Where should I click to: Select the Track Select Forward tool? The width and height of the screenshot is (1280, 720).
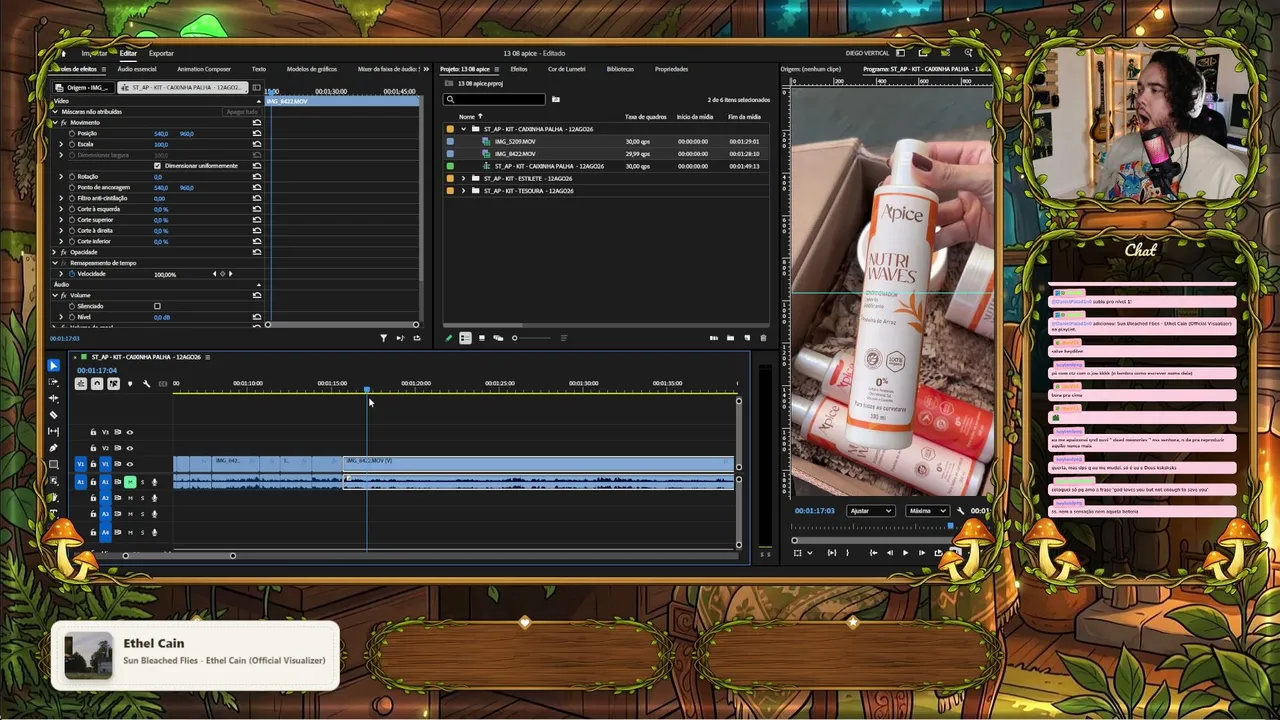(x=54, y=382)
